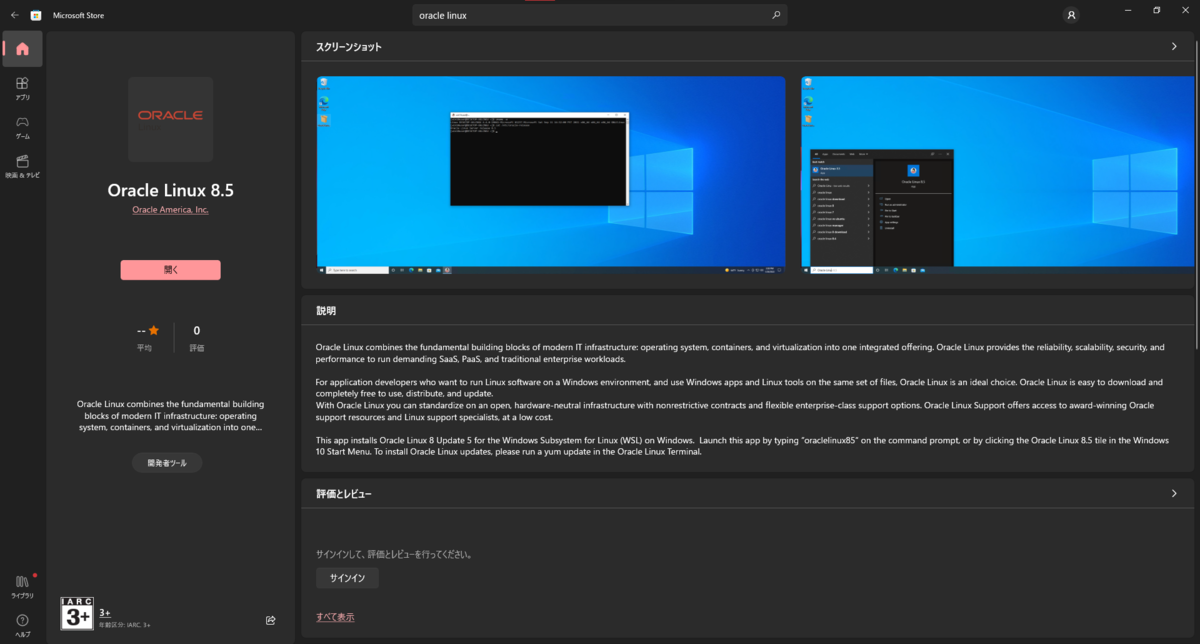The image size is (1200, 644).
Task: Click the サインイン button
Action: pos(347,578)
